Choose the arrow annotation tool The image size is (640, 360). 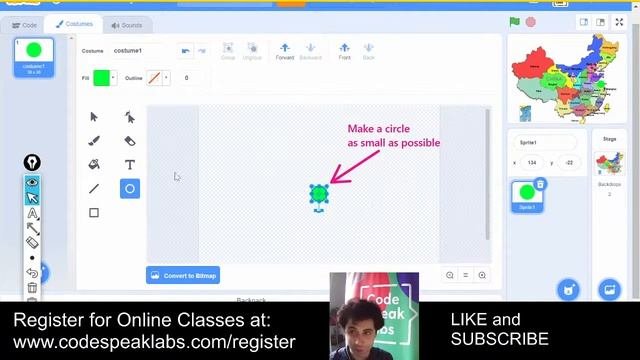(x=32, y=228)
